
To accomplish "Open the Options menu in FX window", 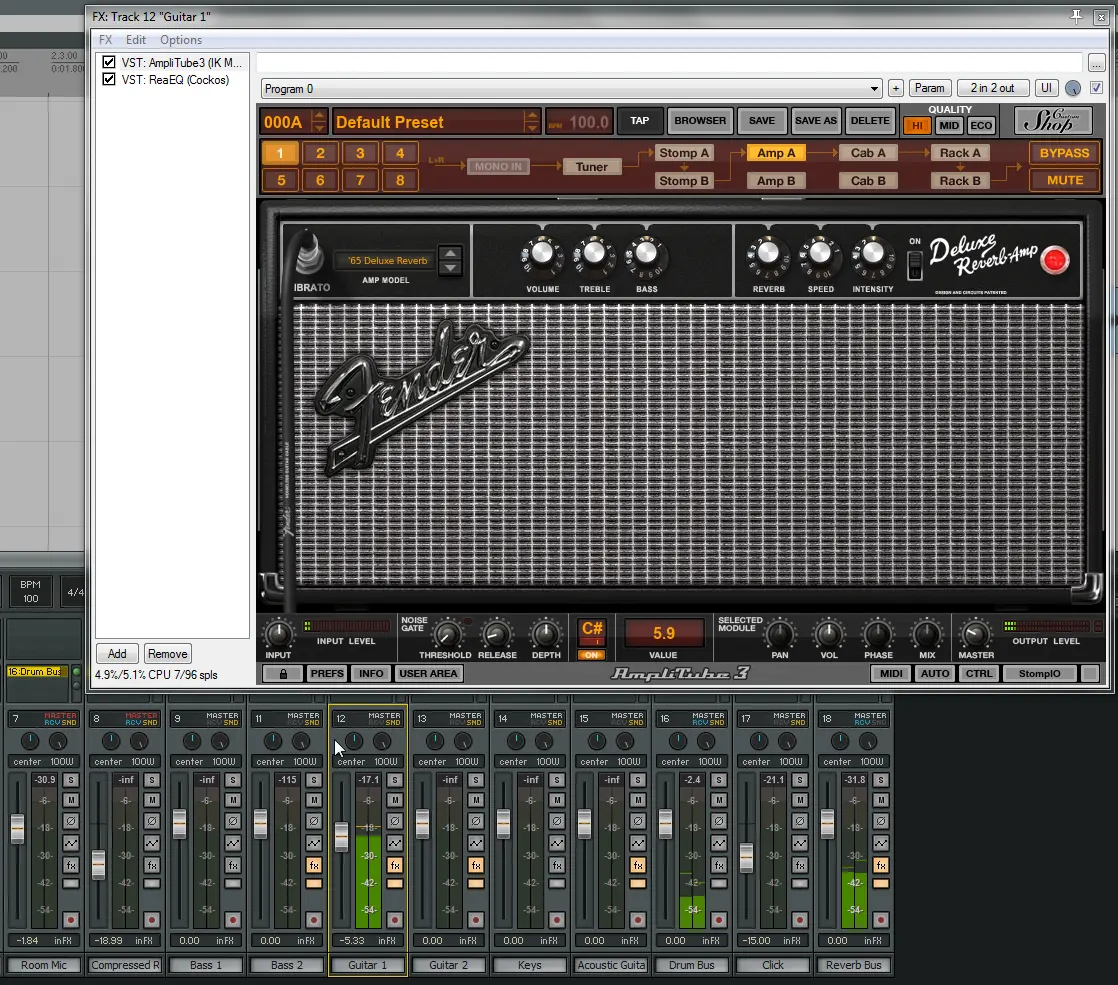I will 180,40.
